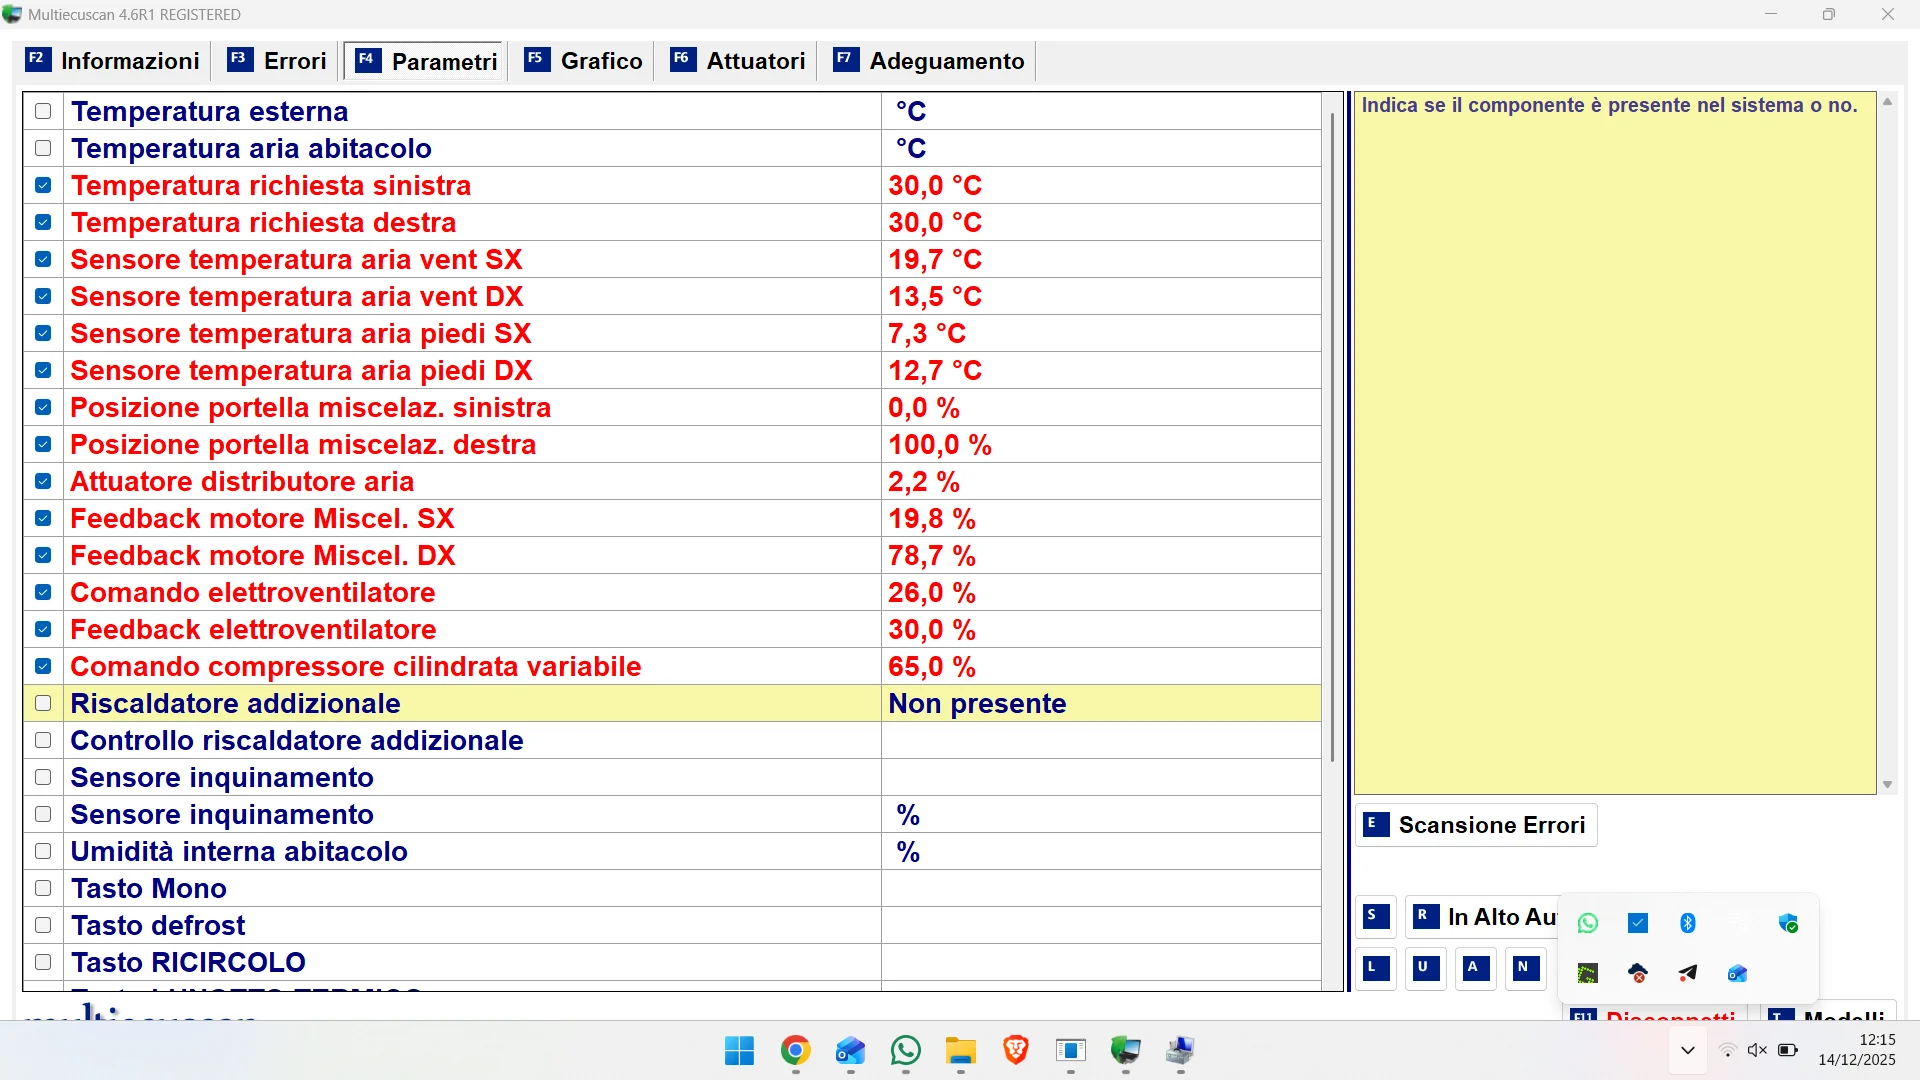Click the Scansione Errori button
Viewport: 1920px width, 1080px height.
pyautogui.click(x=1476, y=825)
